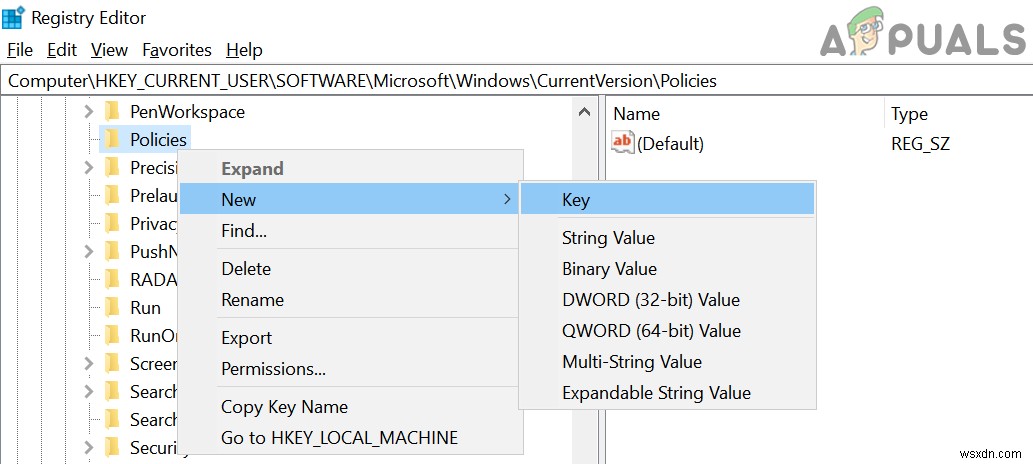Create a DWORD (32-bit) Value

coord(650,299)
